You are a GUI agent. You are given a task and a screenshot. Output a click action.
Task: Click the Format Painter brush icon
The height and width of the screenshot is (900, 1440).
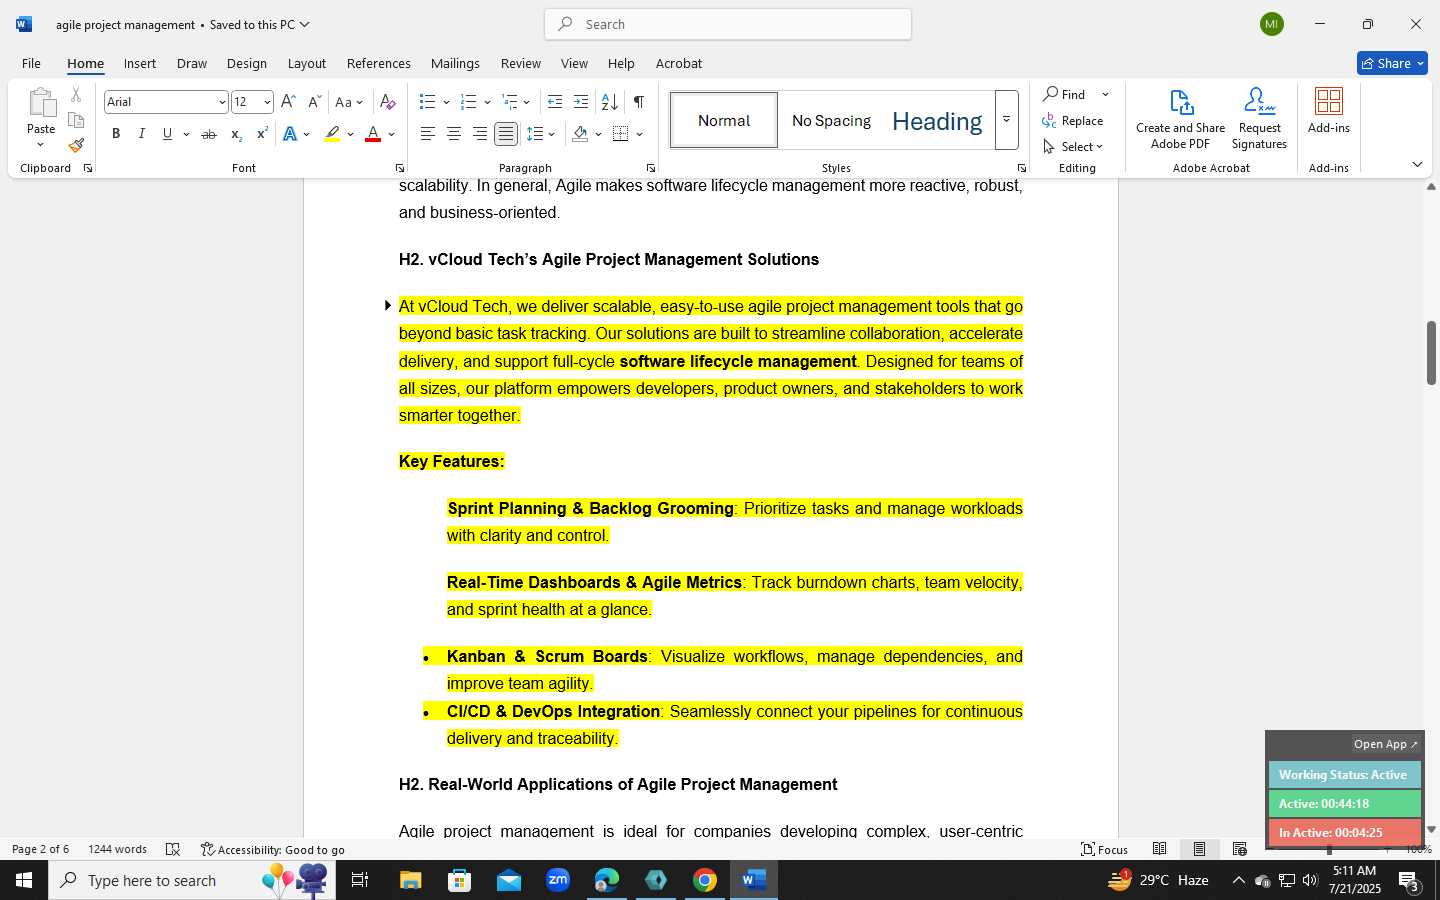[x=76, y=145]
